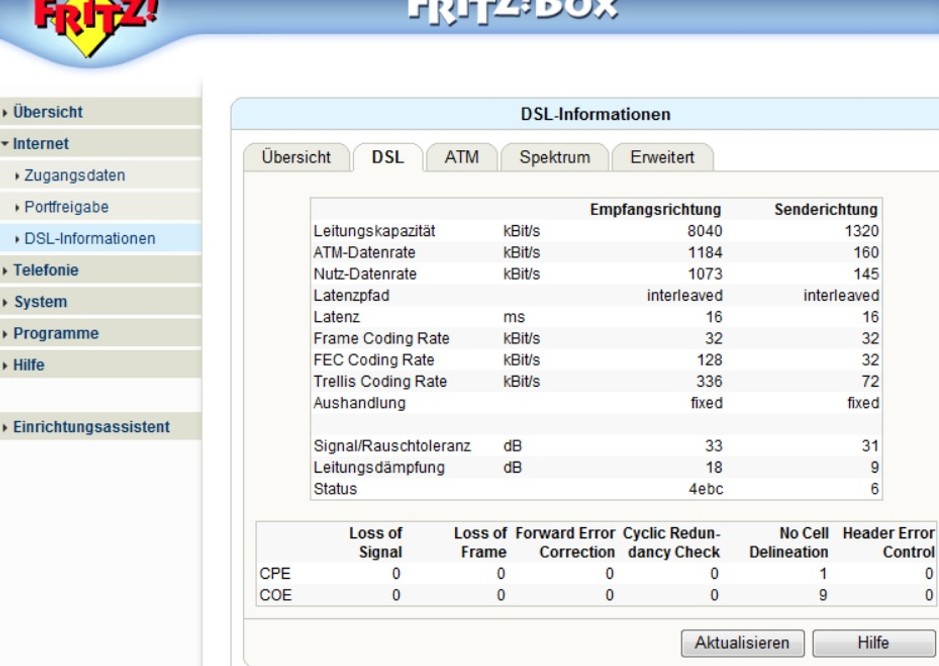The image size is (939, 666).
Task: Expand the System menu section
Action: click(40, 302)
